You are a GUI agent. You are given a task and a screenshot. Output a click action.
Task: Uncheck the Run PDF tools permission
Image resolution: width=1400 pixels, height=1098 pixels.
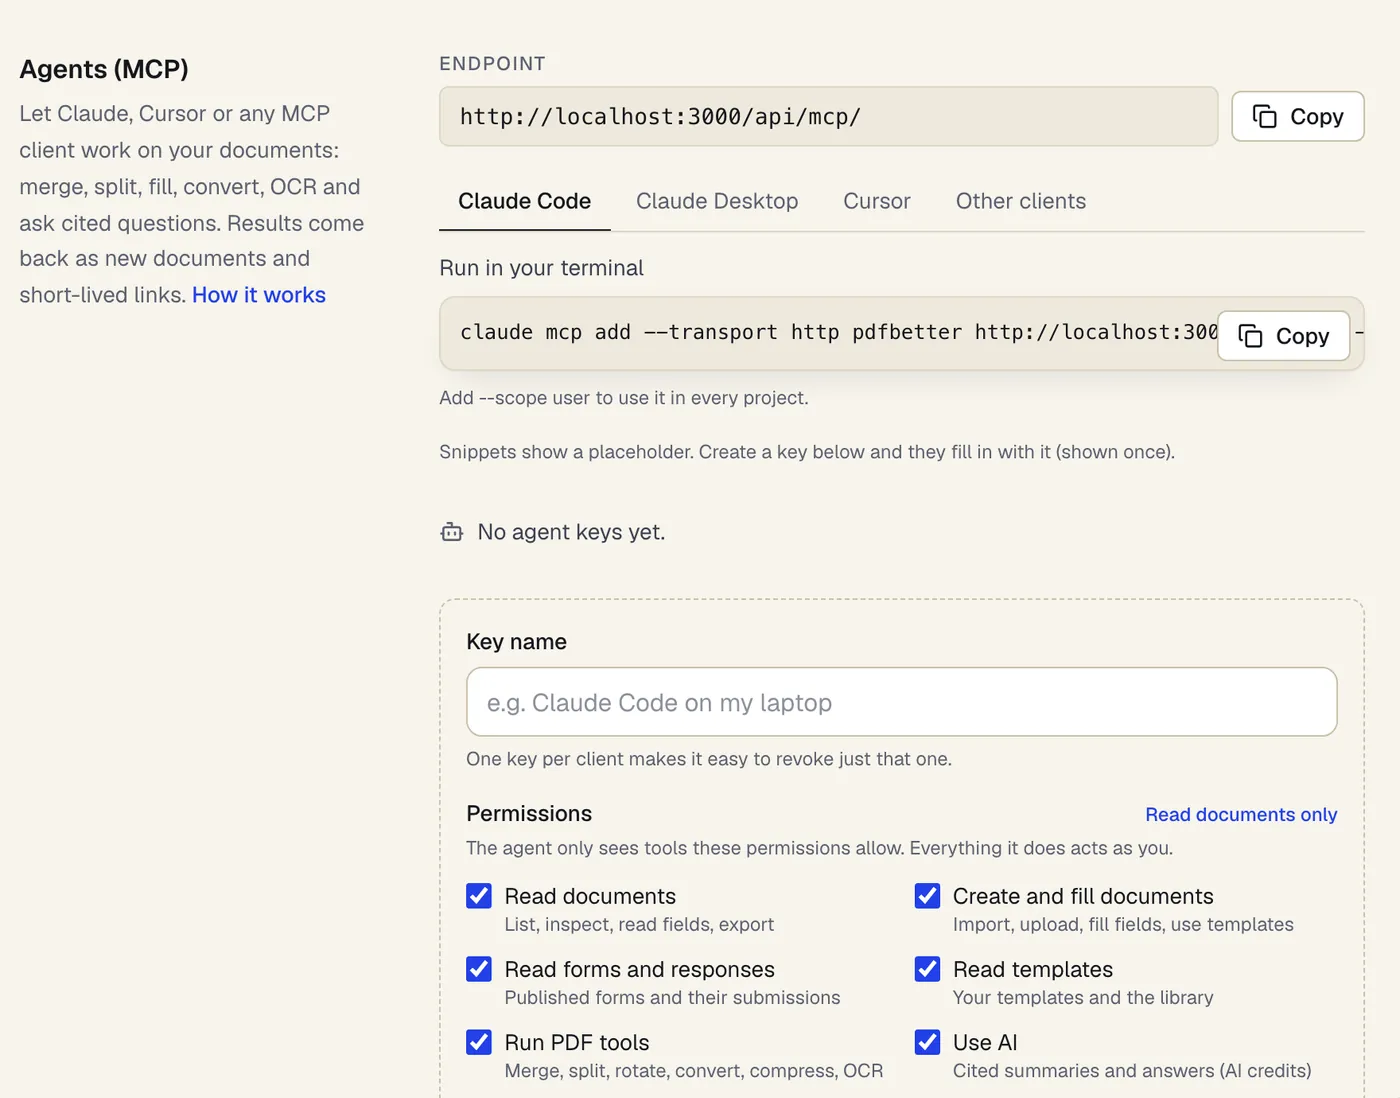tap(479, 1042)
